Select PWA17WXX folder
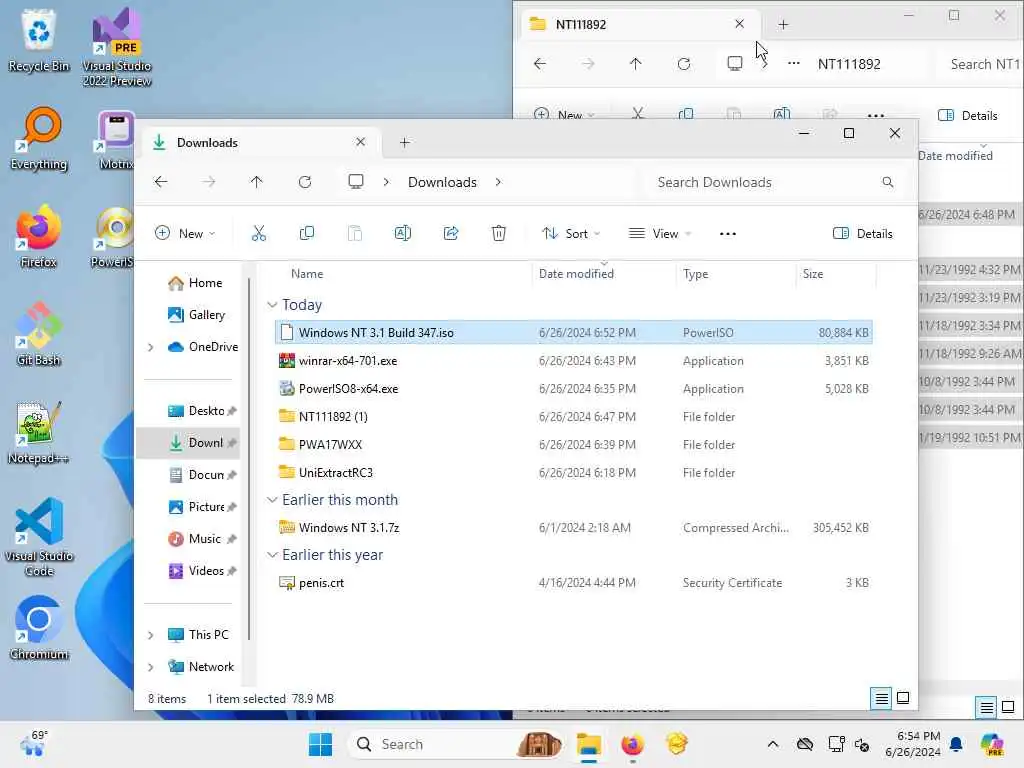 (574, 445)
